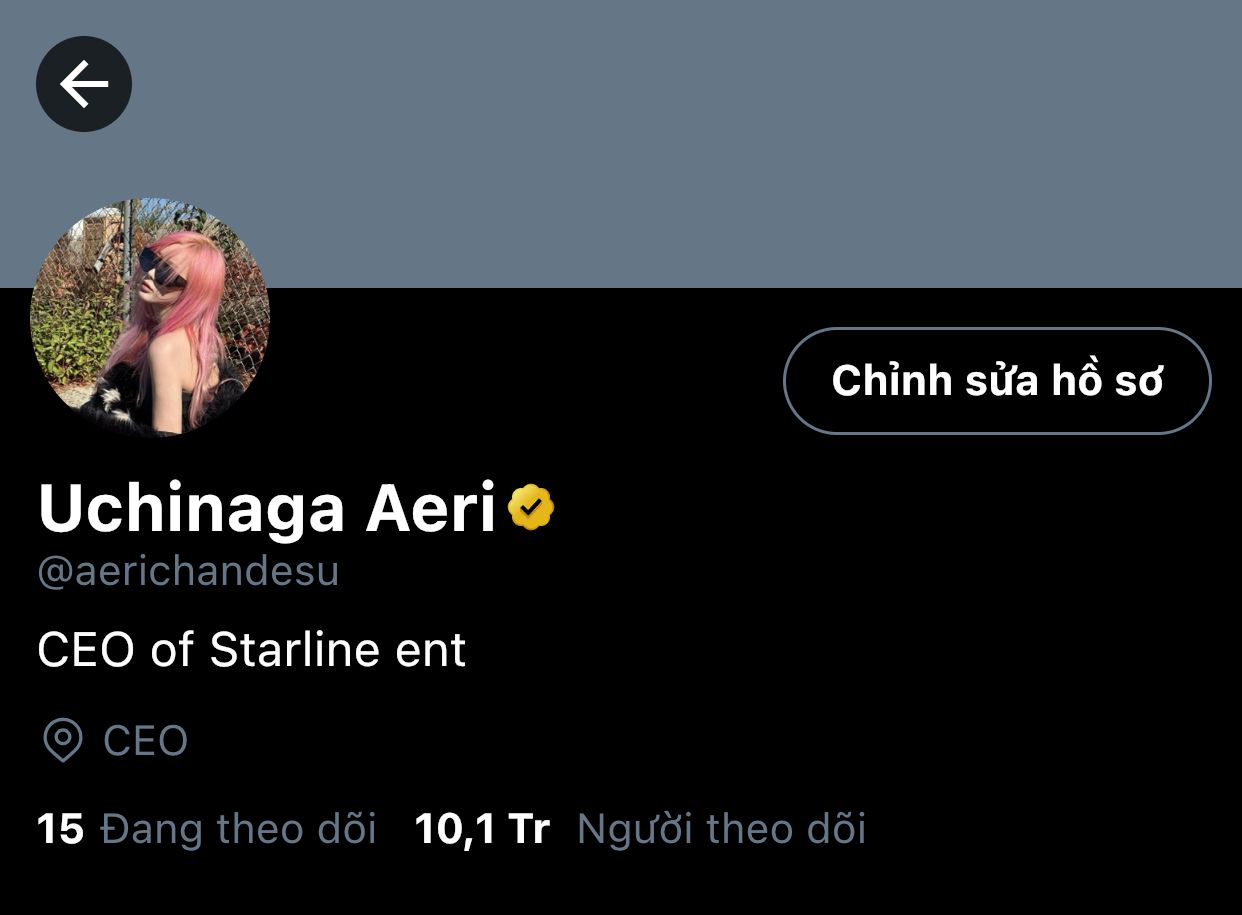The height and width of the screenshot is (915, 1242).
Task: Select the @aerichandesu handle
Action: click(188, 571)
